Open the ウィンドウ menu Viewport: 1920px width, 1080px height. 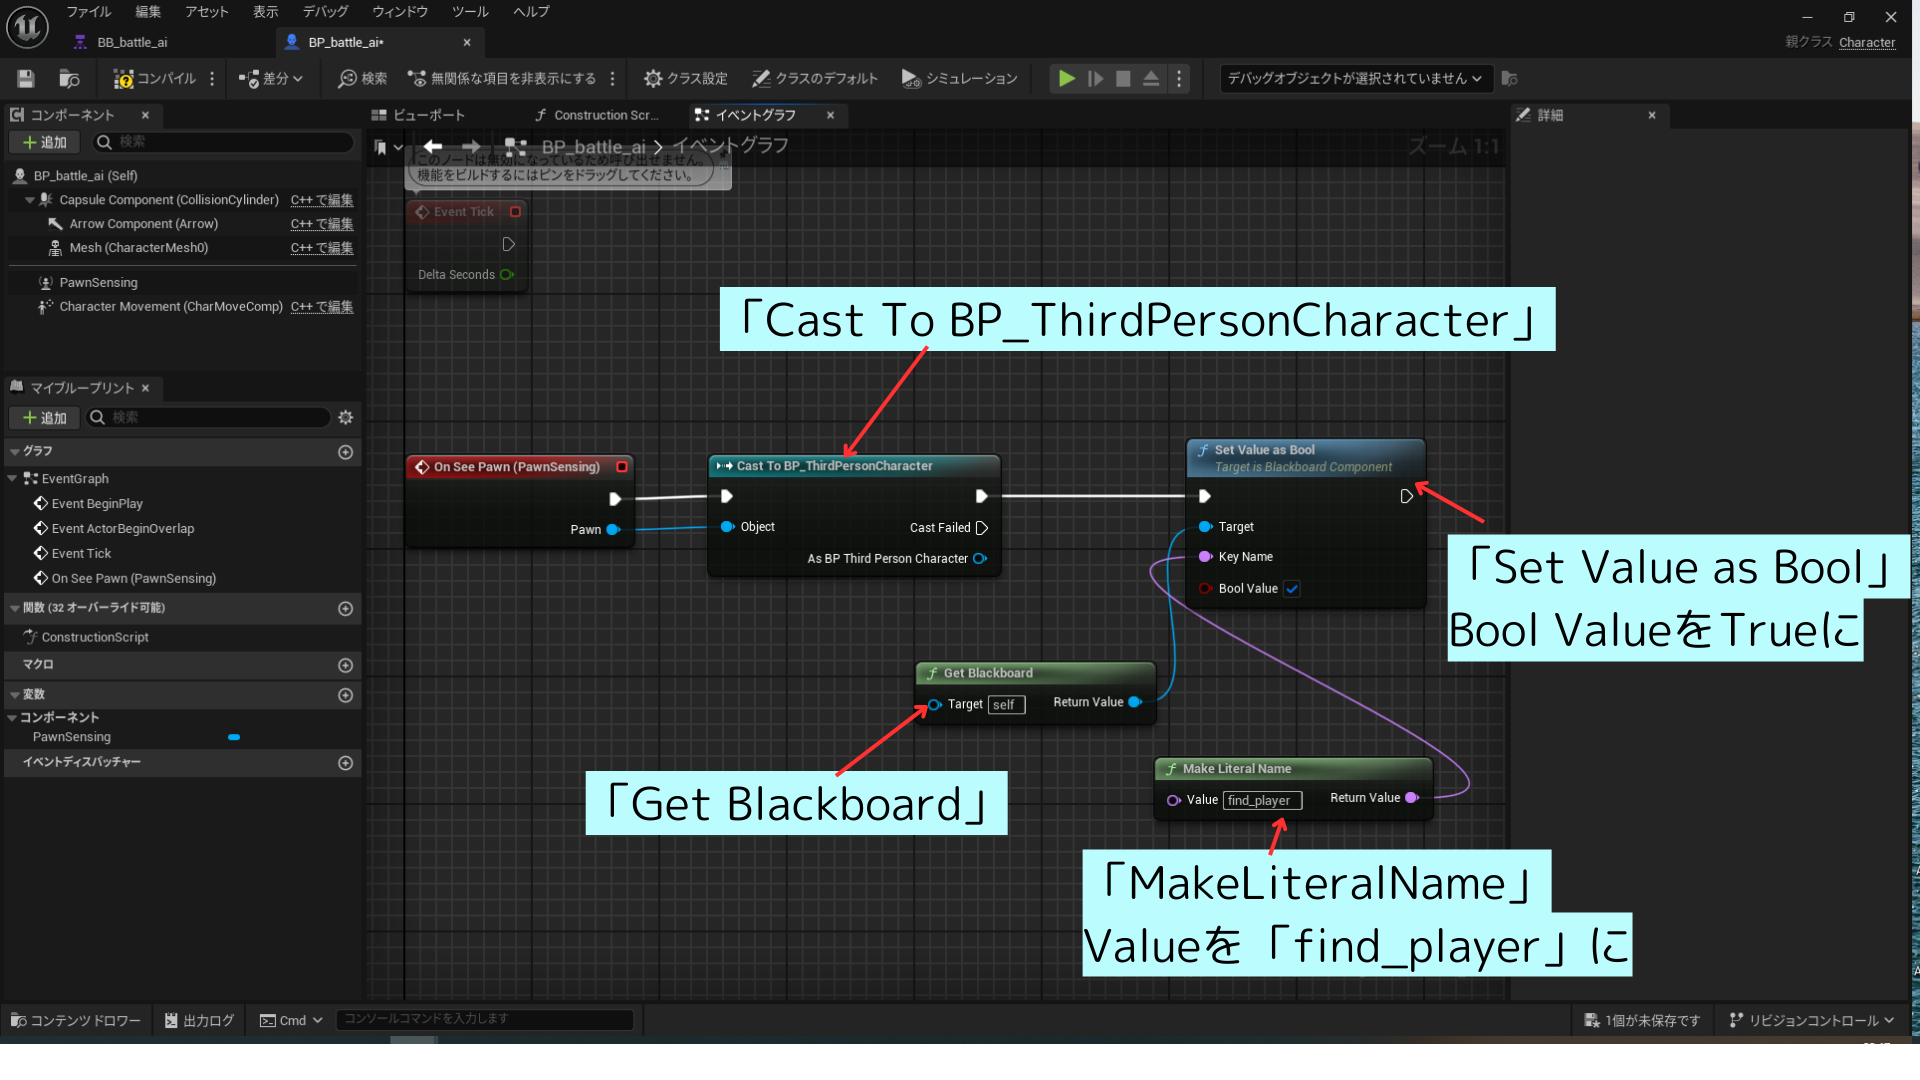[x=399, y=12]
